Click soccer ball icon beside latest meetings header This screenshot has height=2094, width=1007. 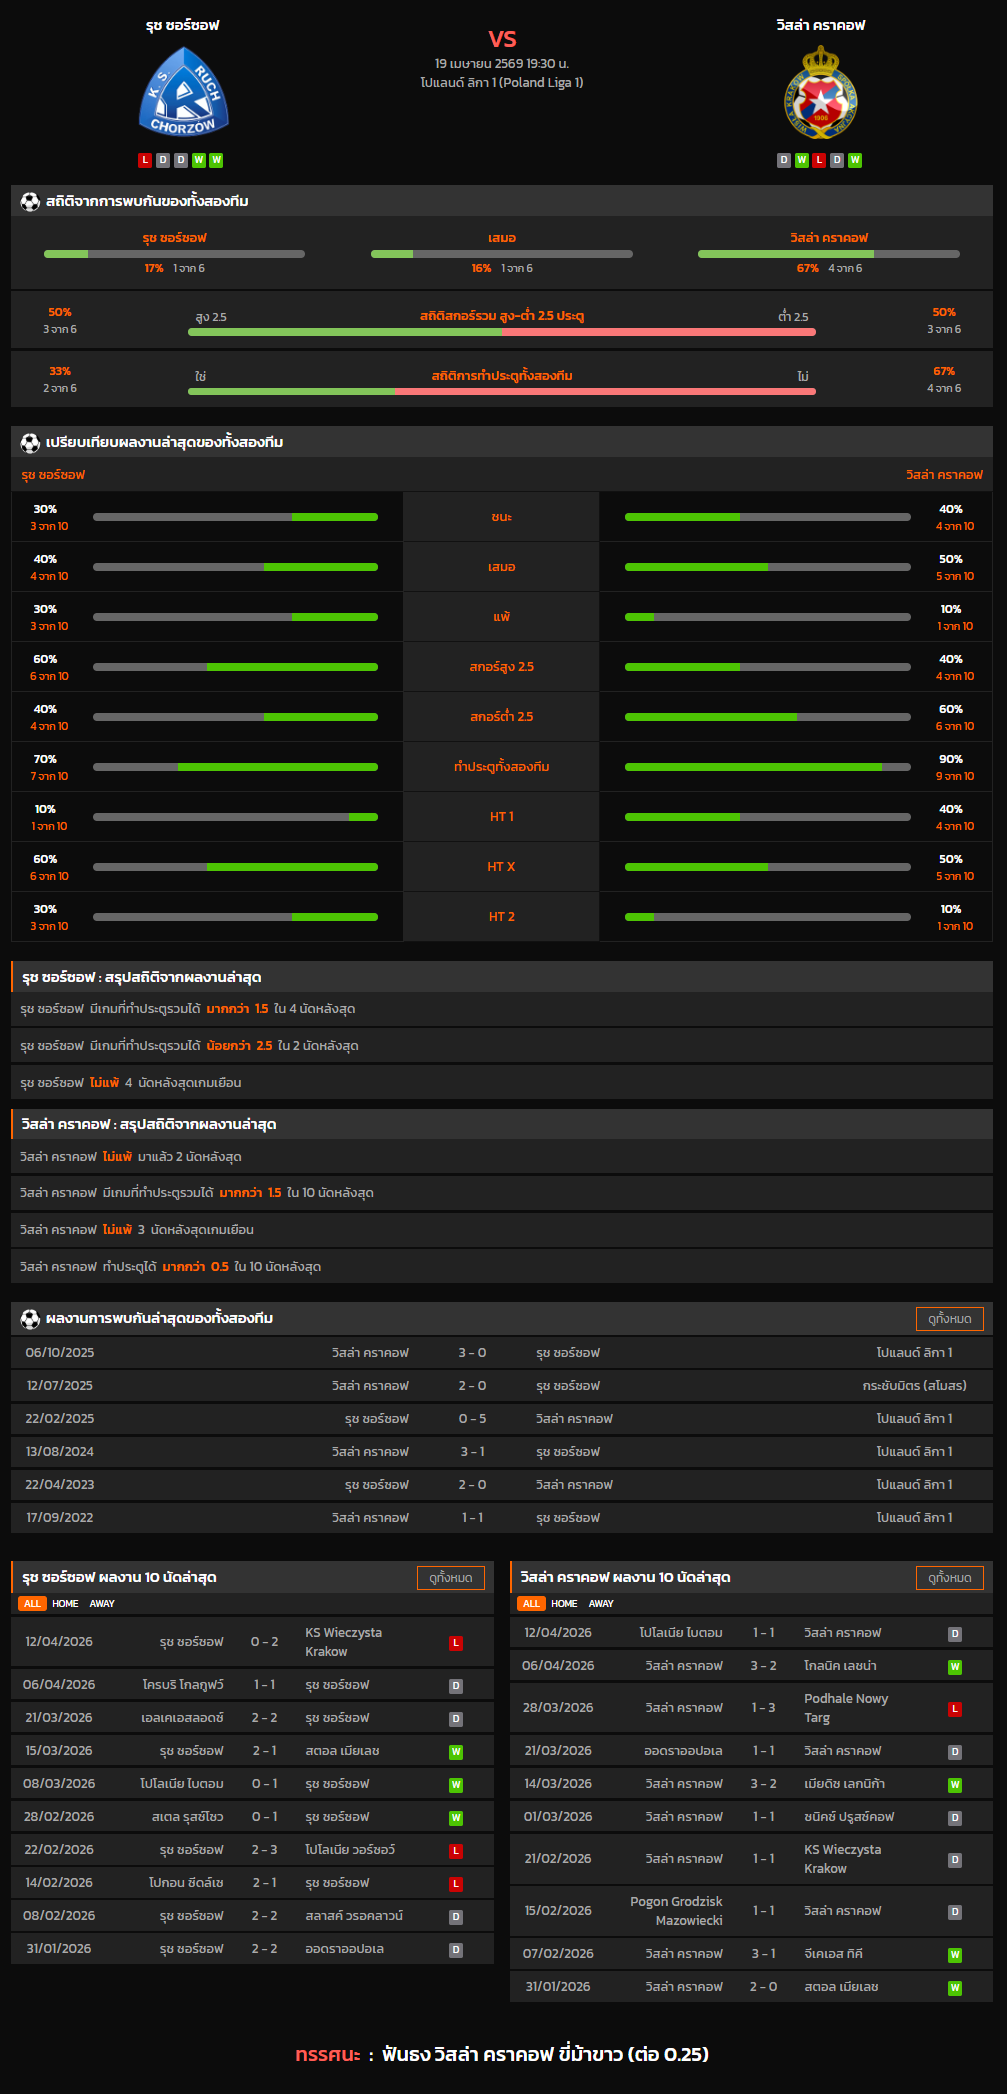click(x=30, y=1319)
